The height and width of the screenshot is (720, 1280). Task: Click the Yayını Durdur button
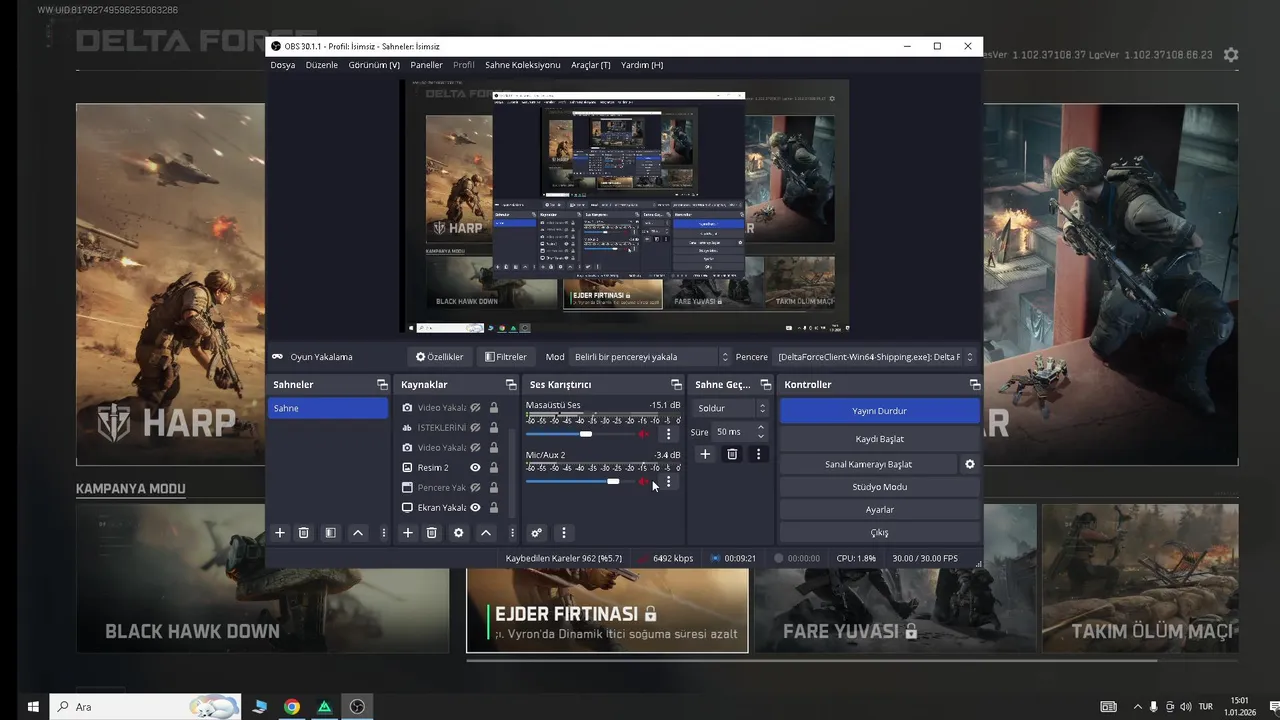click(x=879, y=411)
